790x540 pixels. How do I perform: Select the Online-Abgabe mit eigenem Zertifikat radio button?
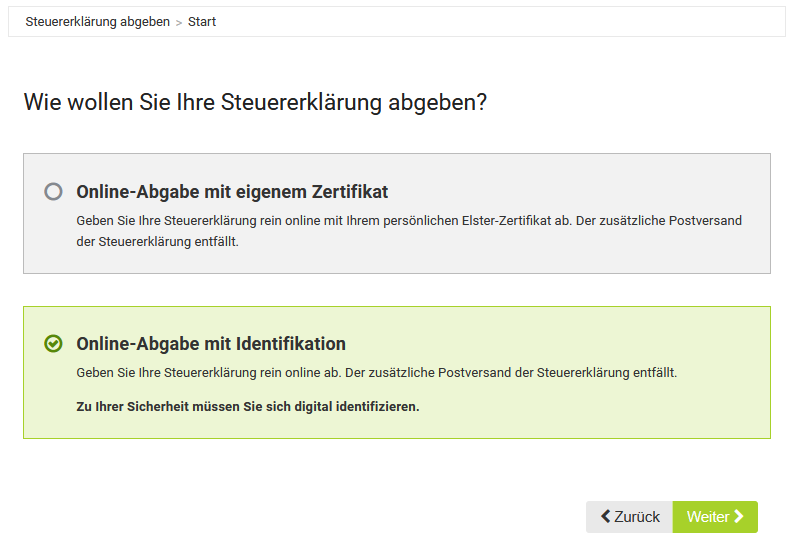click(x=54, y=191)
